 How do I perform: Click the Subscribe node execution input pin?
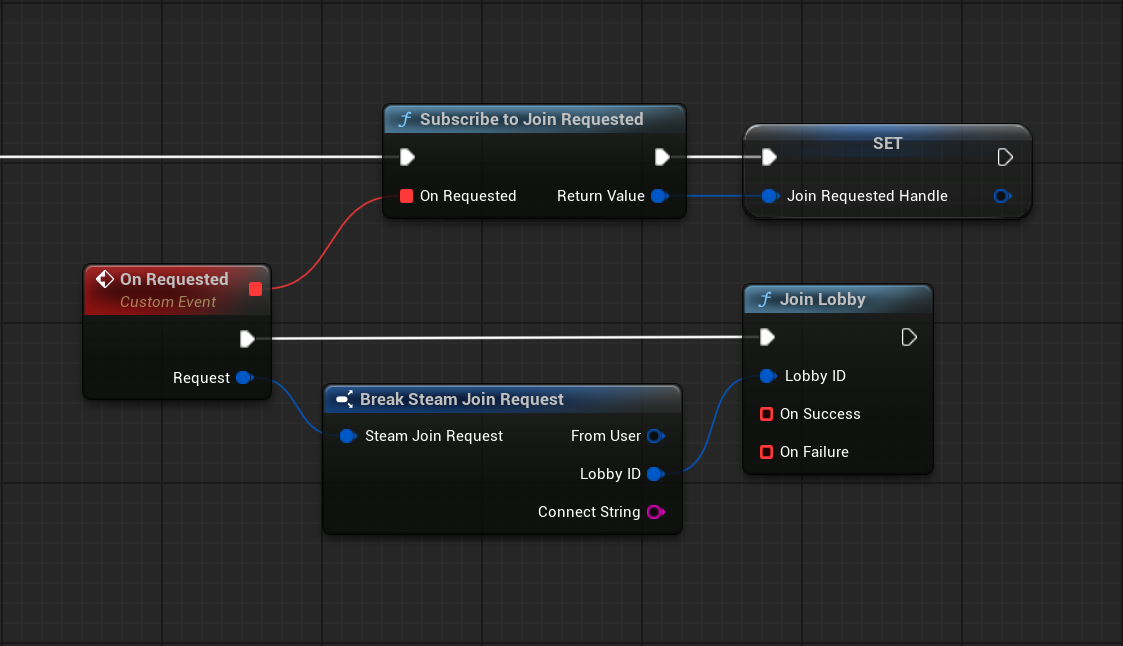[407, 157]
